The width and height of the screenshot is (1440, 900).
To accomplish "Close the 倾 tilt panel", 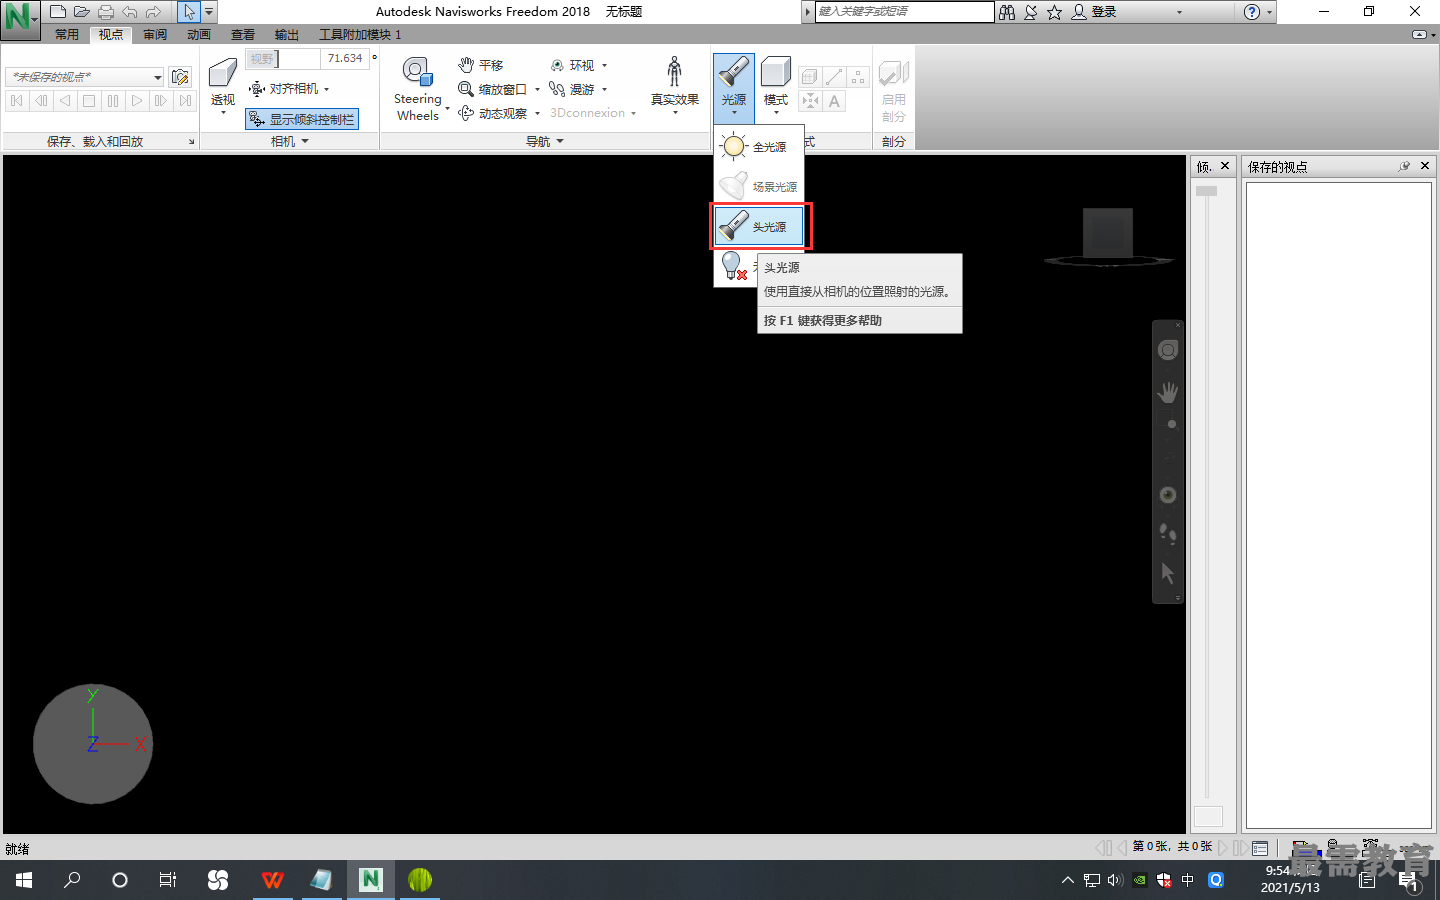I will [1225, 166].
